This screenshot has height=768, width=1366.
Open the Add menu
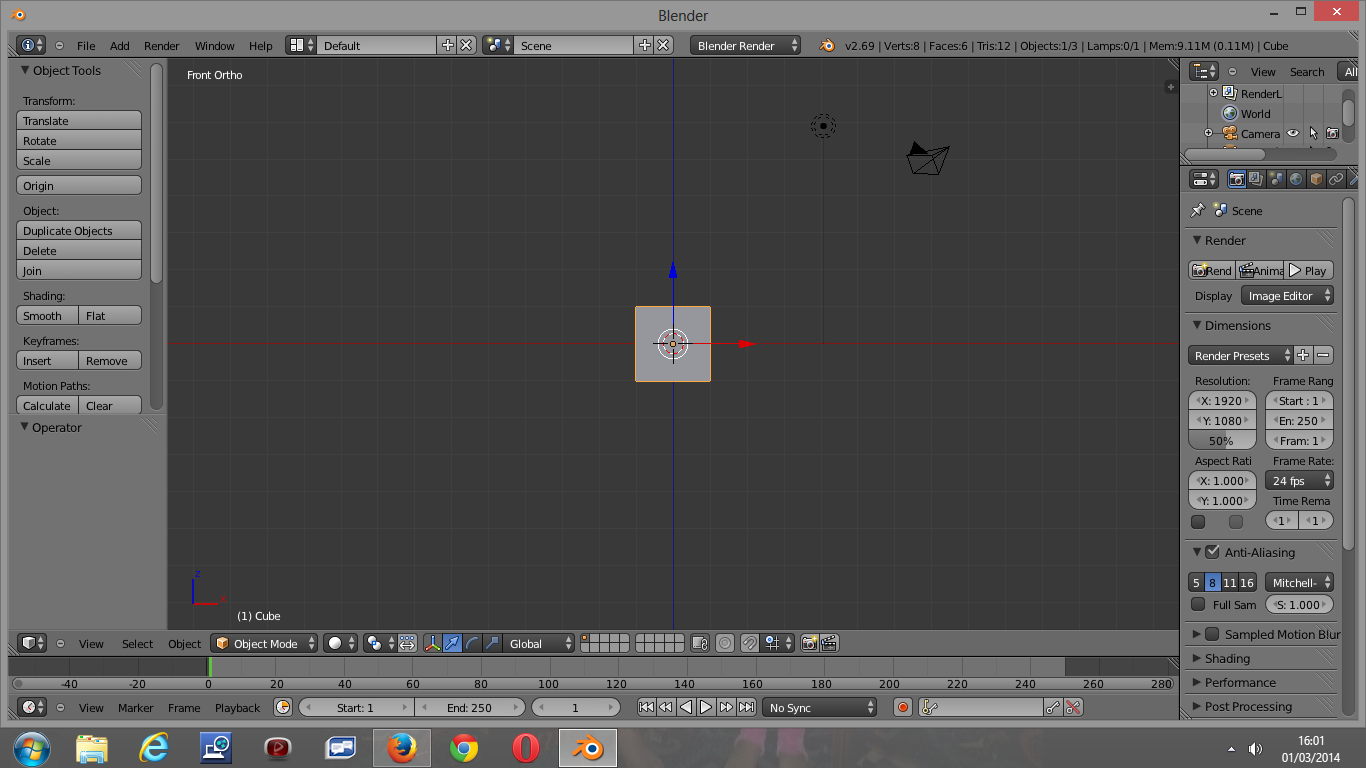click(x=119, y=45)
